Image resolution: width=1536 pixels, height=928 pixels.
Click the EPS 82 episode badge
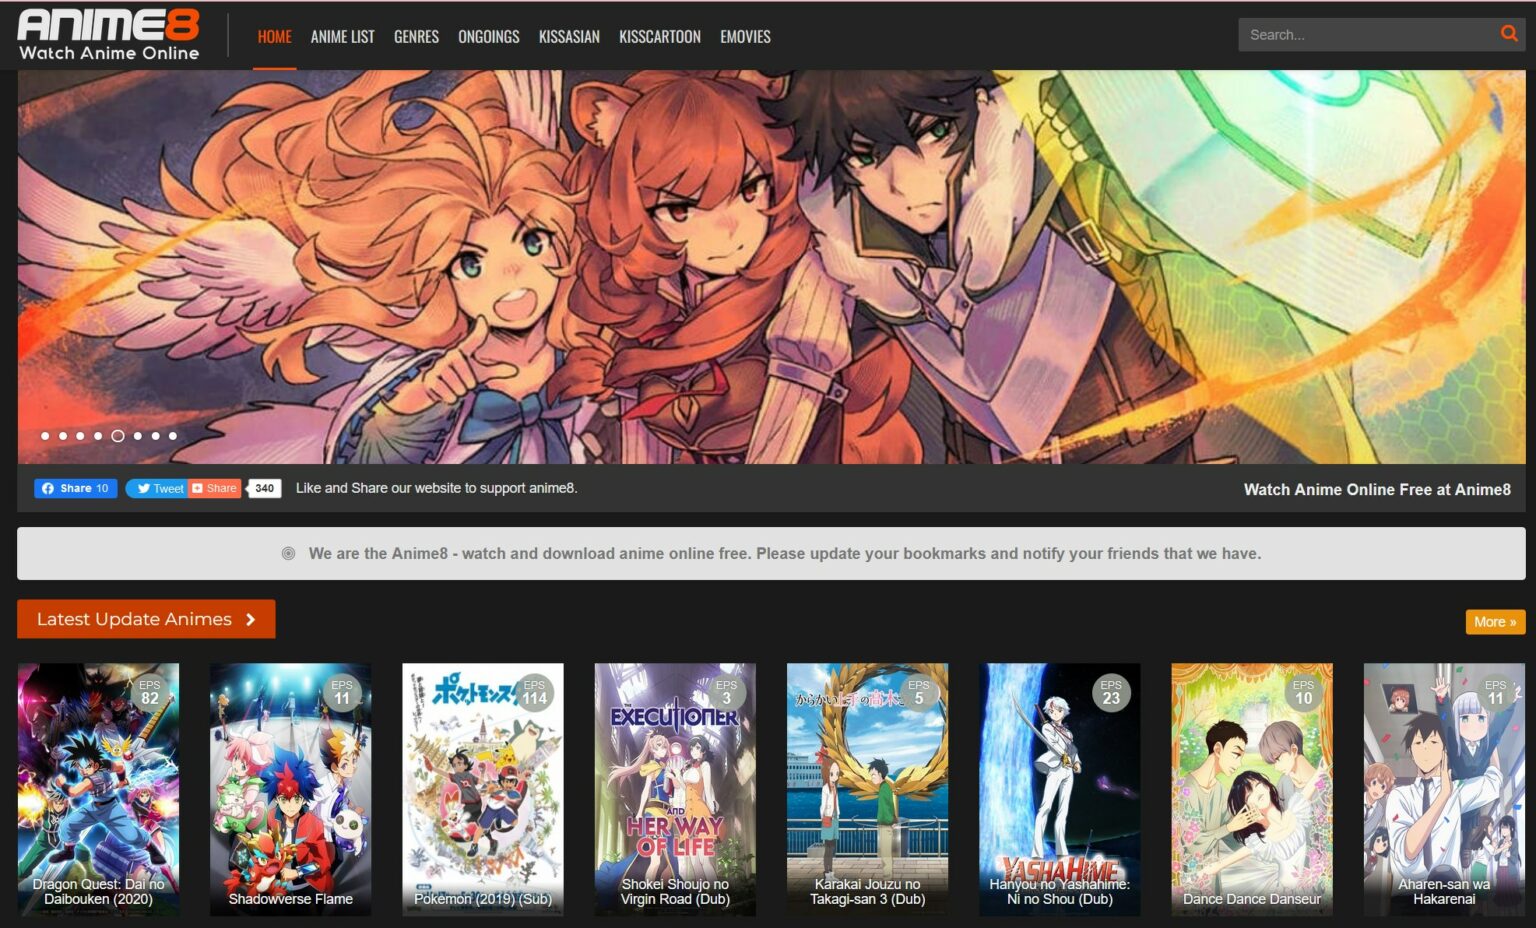[150, 693]
